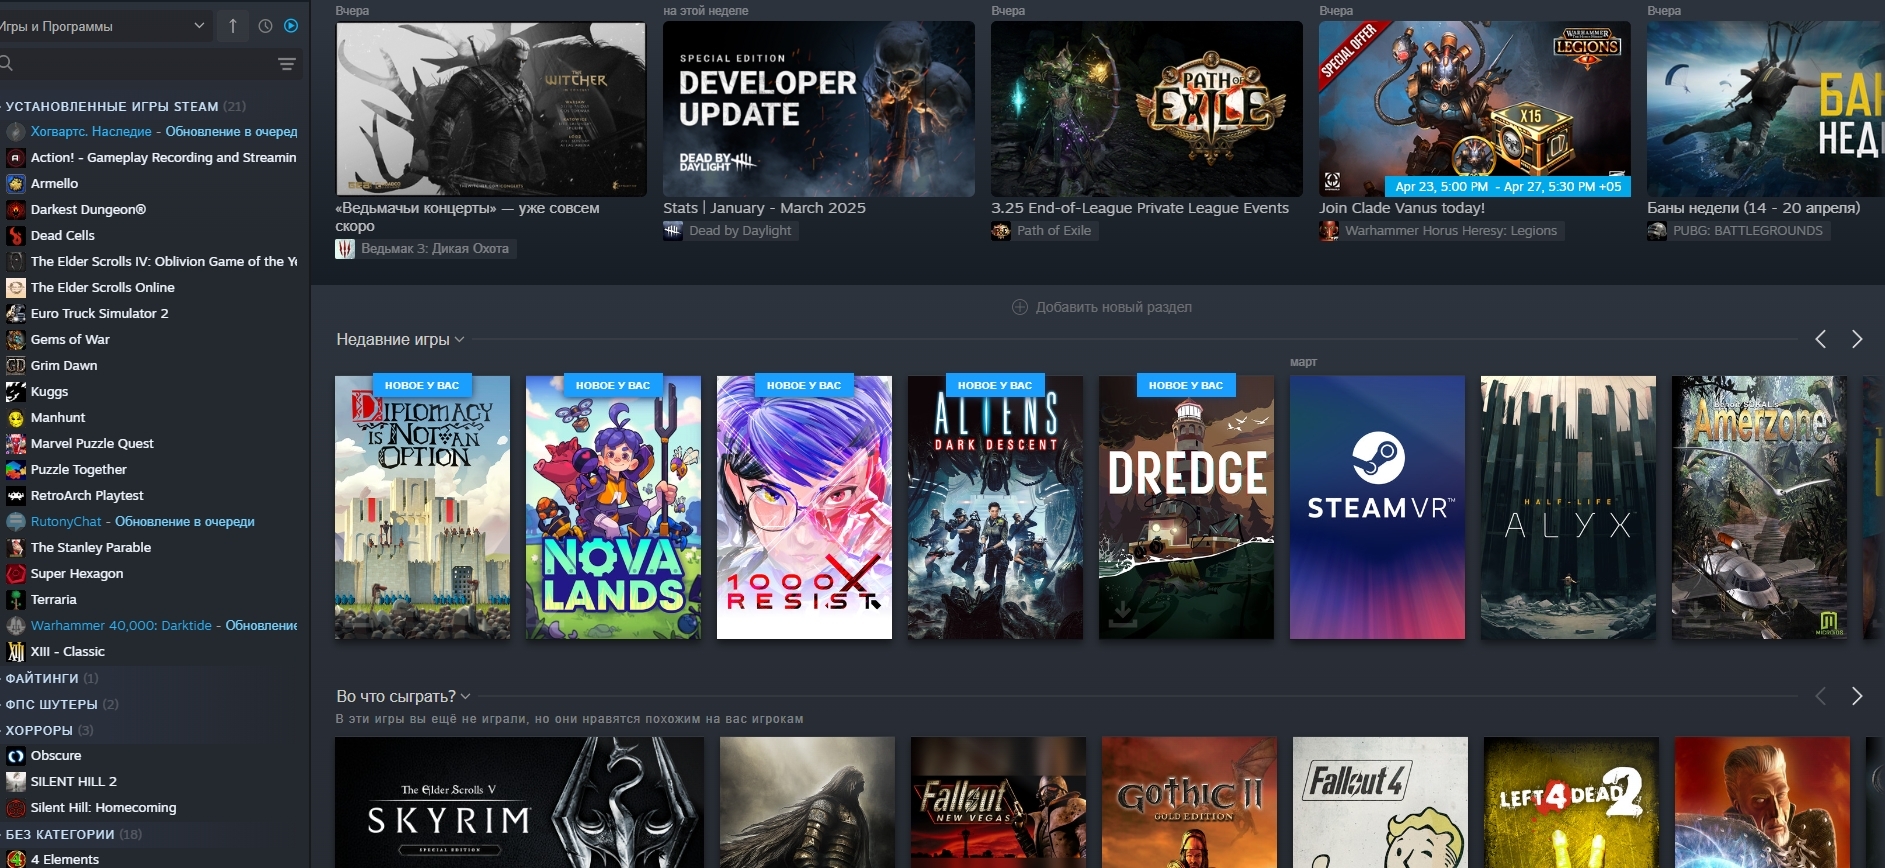Image resolution: width=1885 pixels, height=868 pixels.
Task: Open Diplomacy is Not an Option cover
Action: 422,508
